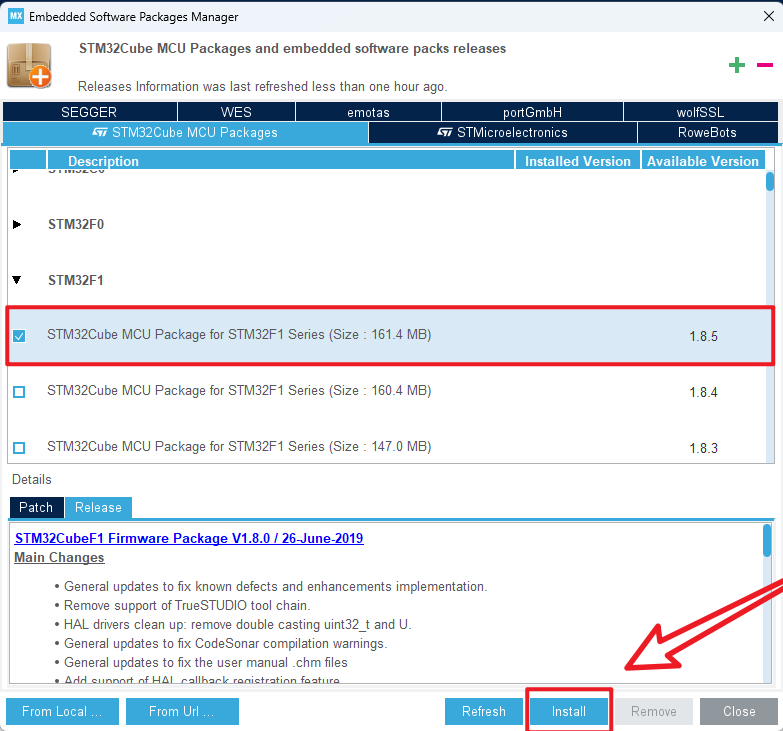Click the MX application logo icon
The image size is (783, 731).
click(x=15, y=17)
